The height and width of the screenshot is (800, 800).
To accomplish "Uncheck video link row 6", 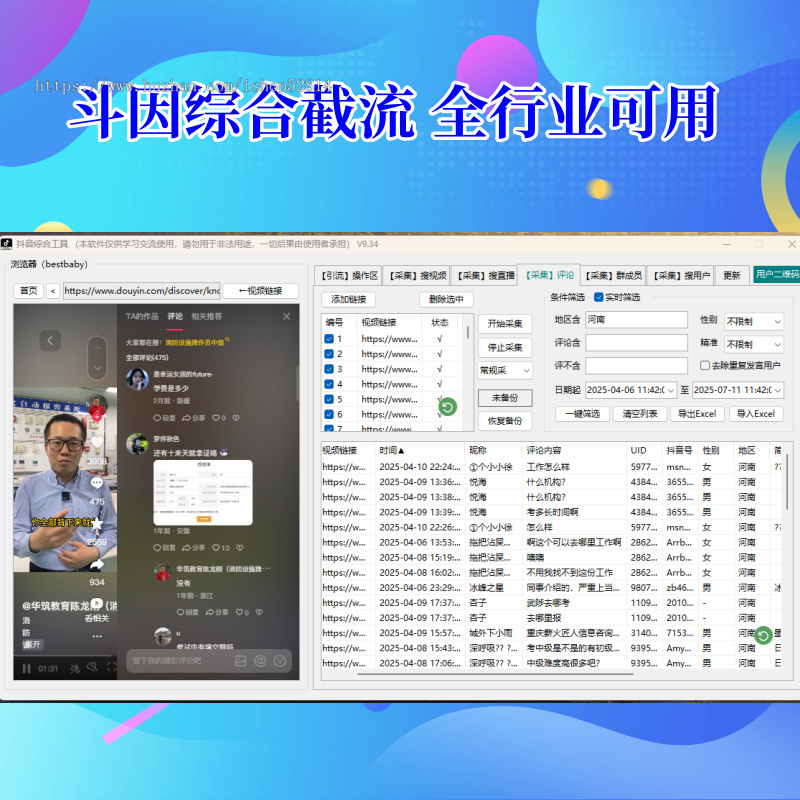I will (329, 414).
